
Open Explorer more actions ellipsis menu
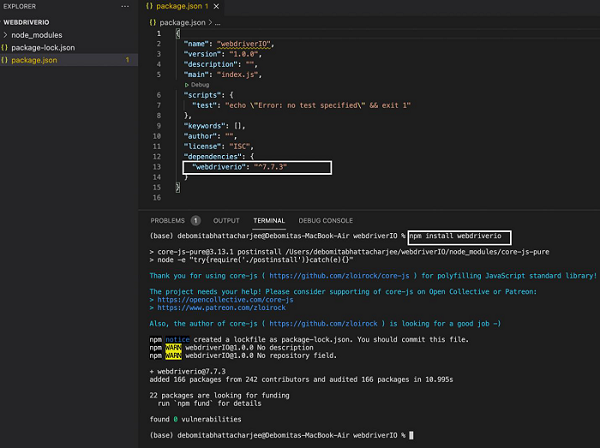[124, 6]
